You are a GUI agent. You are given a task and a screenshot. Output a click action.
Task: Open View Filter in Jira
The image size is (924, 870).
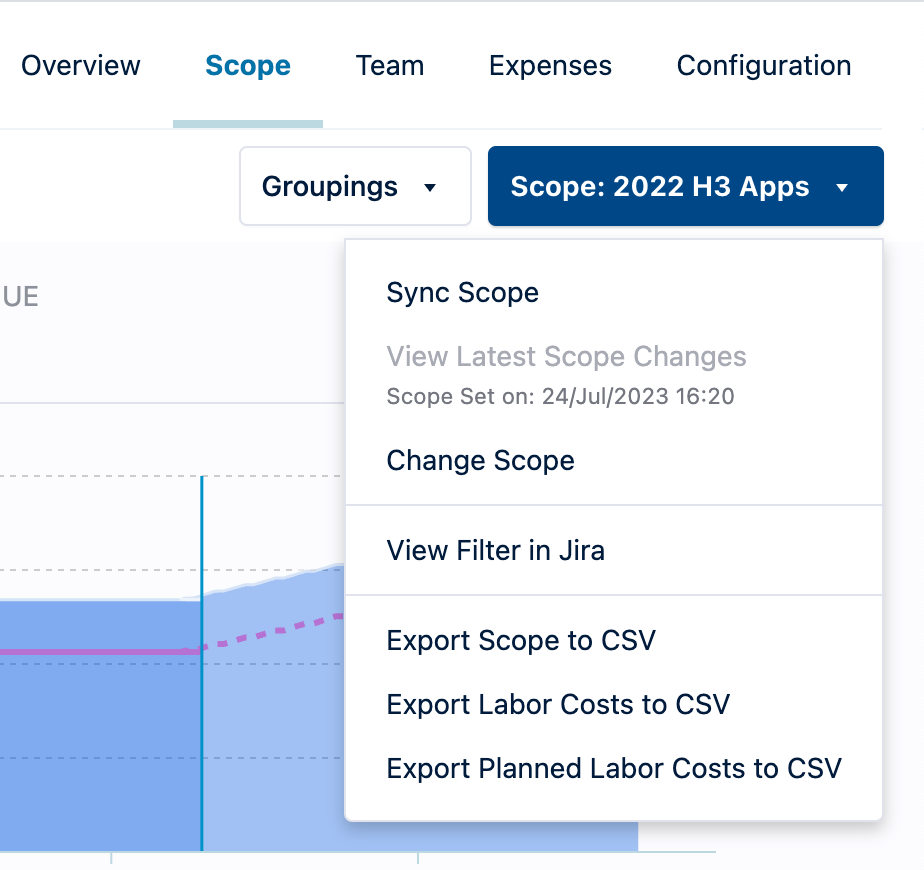[495, 550]
